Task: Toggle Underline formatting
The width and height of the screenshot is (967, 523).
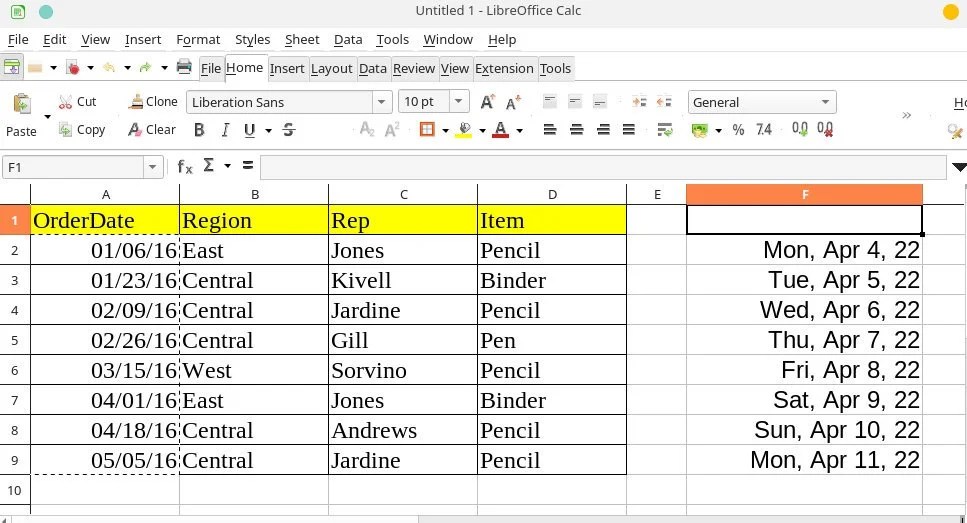Action: click(x=249, y=130)
